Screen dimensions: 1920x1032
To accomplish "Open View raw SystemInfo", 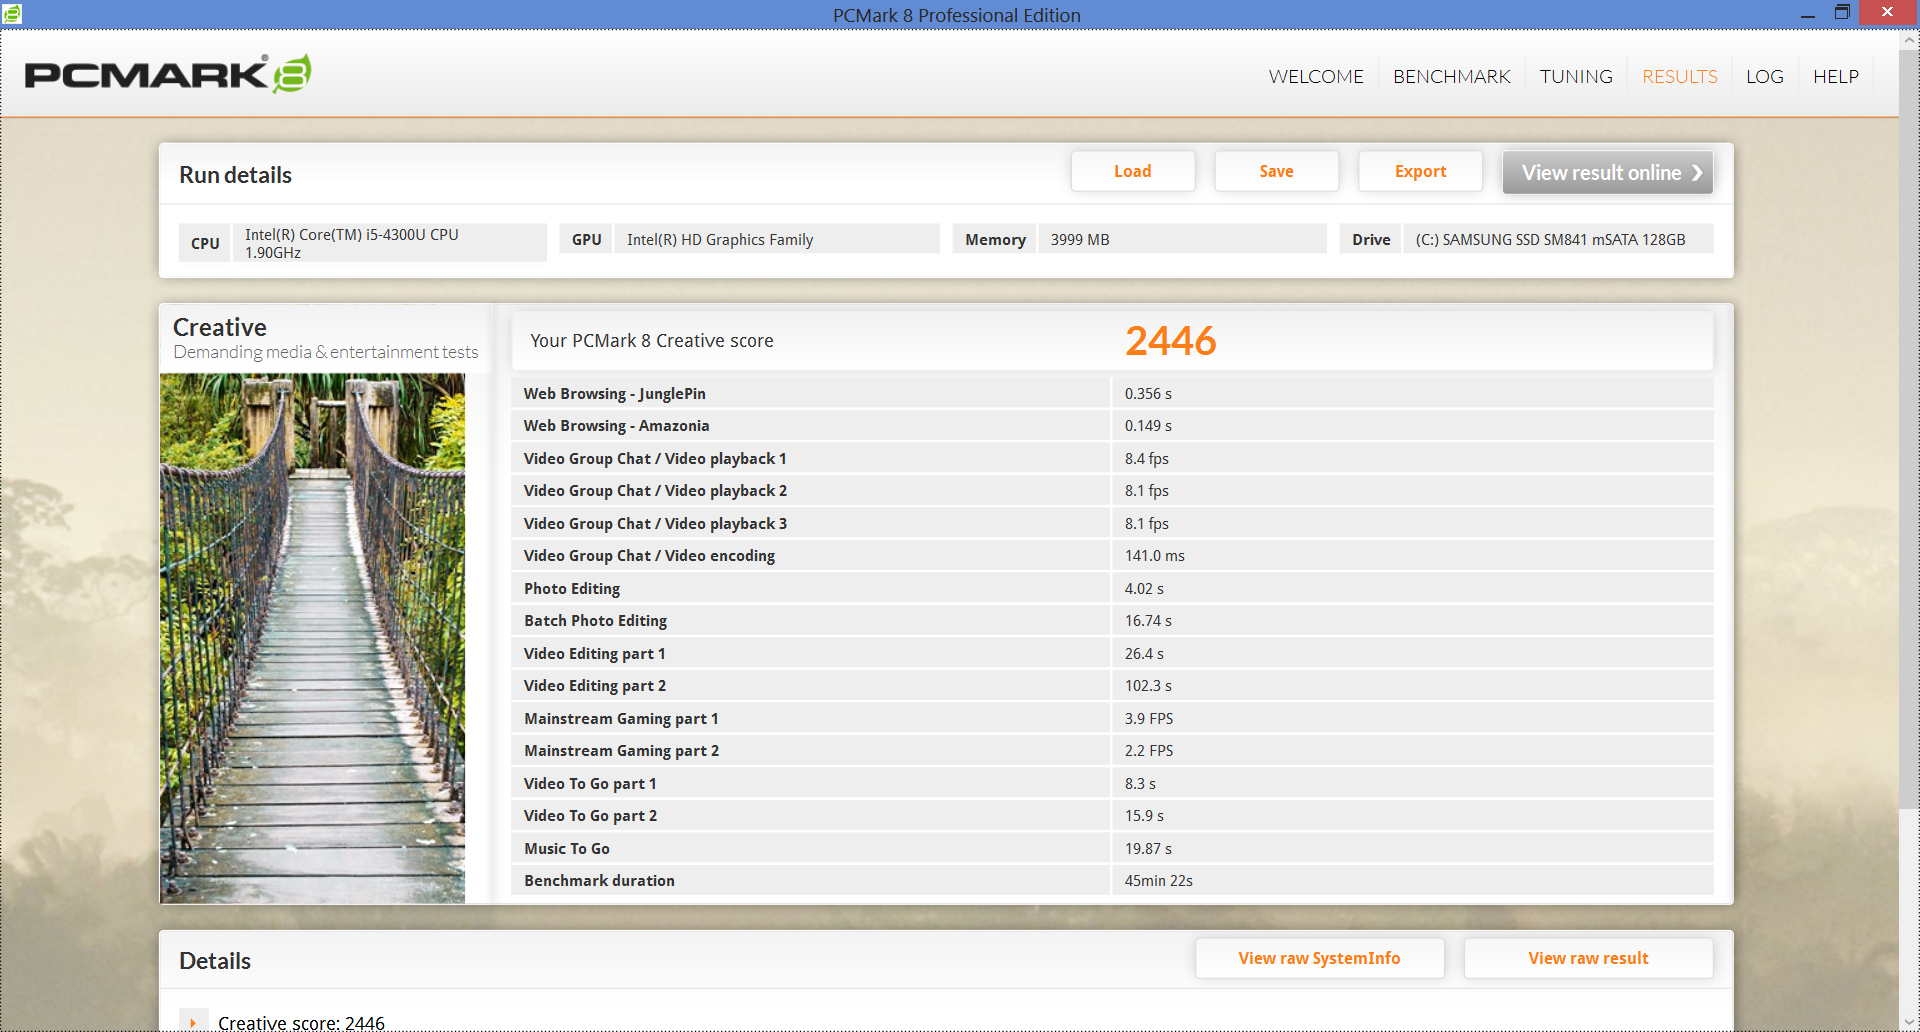I will pyautogui.click(x=1319, y=958).
